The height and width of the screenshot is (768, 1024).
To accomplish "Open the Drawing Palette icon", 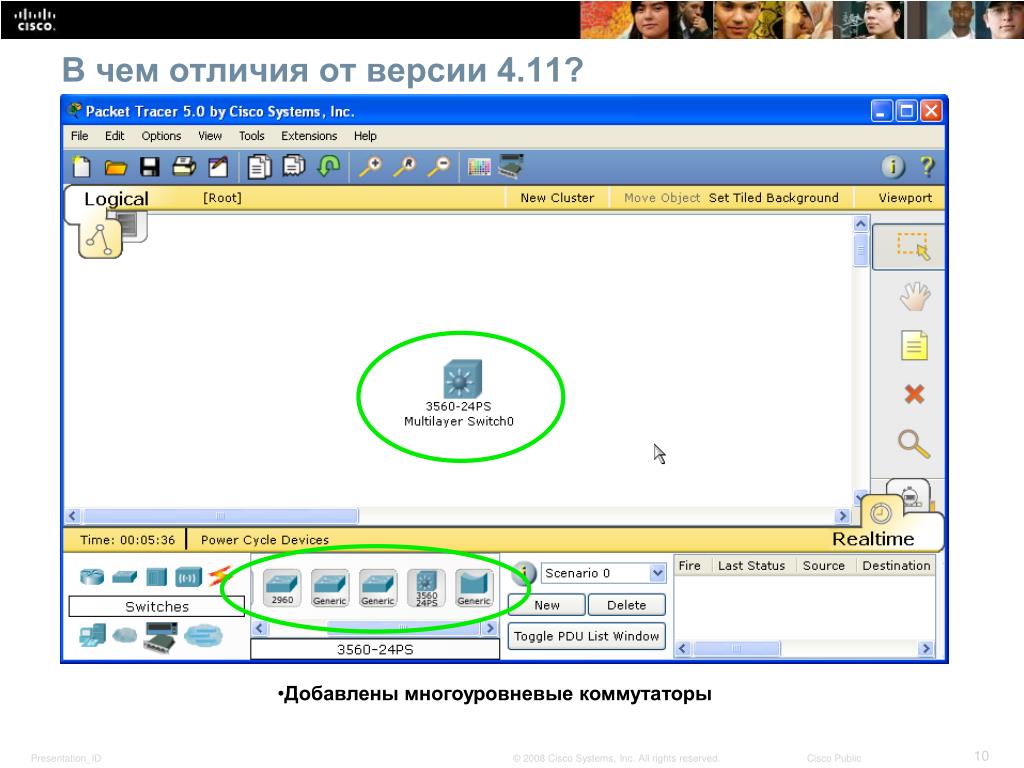I will pos(479,167).
